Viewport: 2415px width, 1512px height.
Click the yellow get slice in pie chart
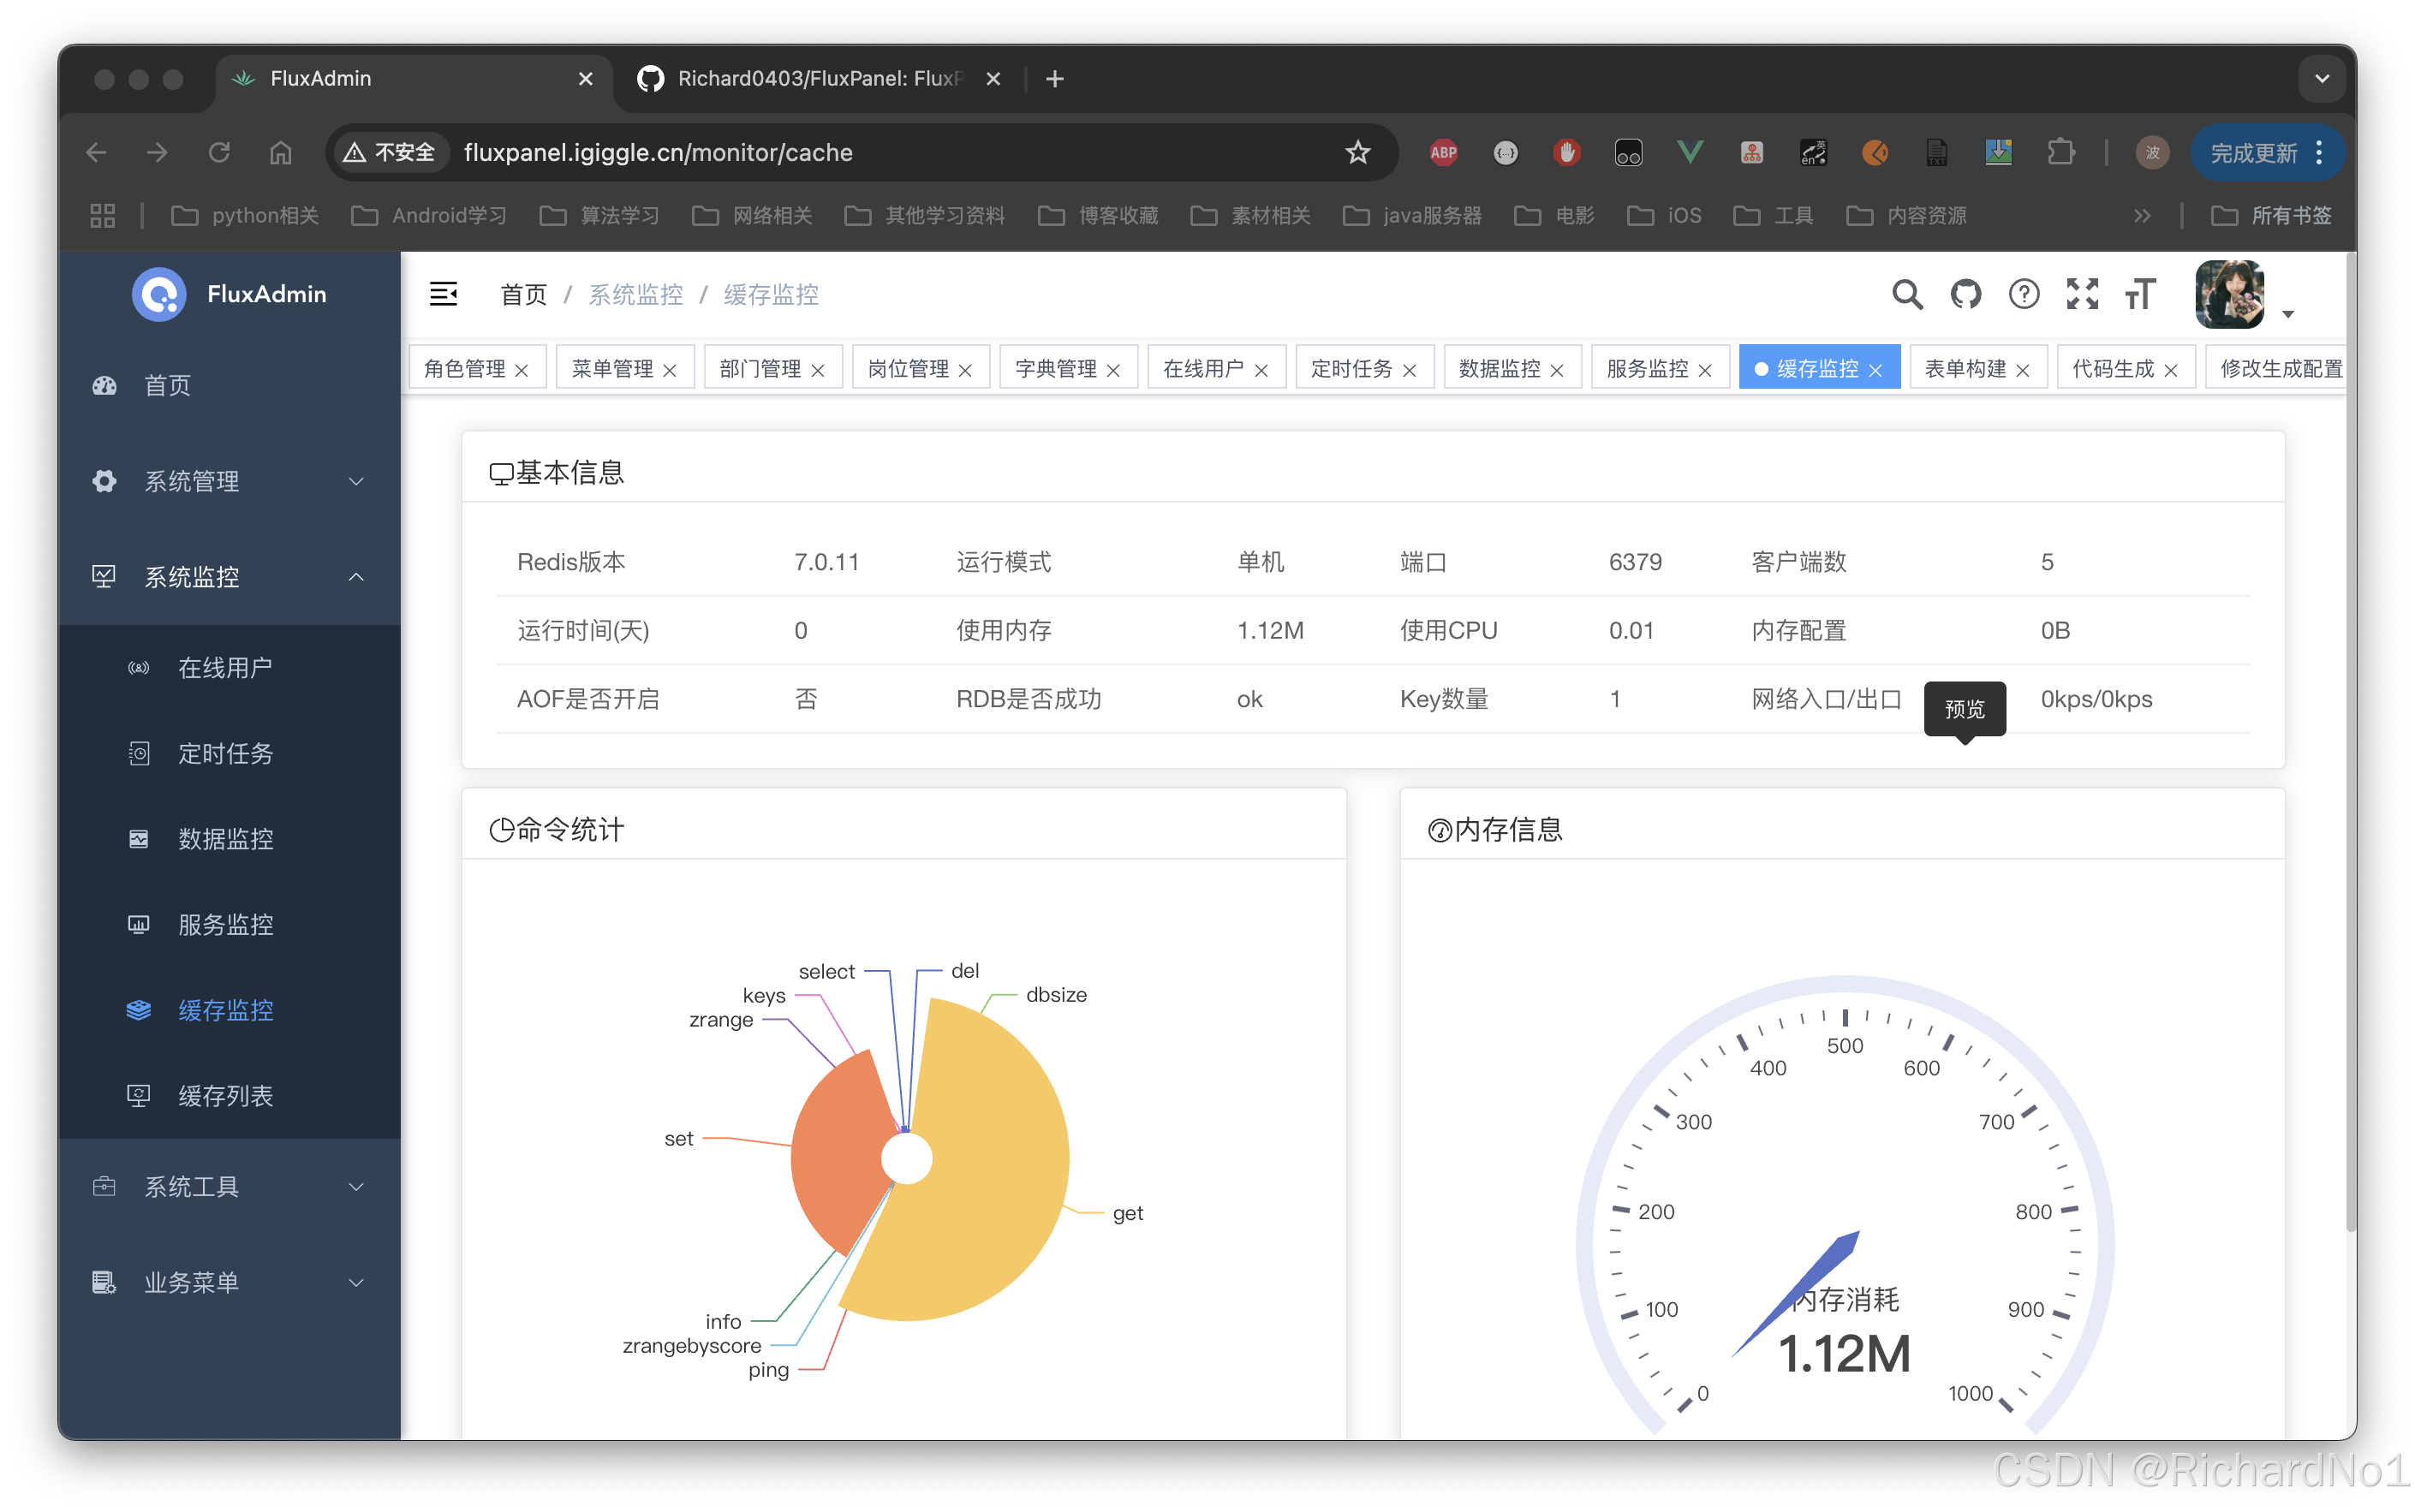(x=990, y=1160)
